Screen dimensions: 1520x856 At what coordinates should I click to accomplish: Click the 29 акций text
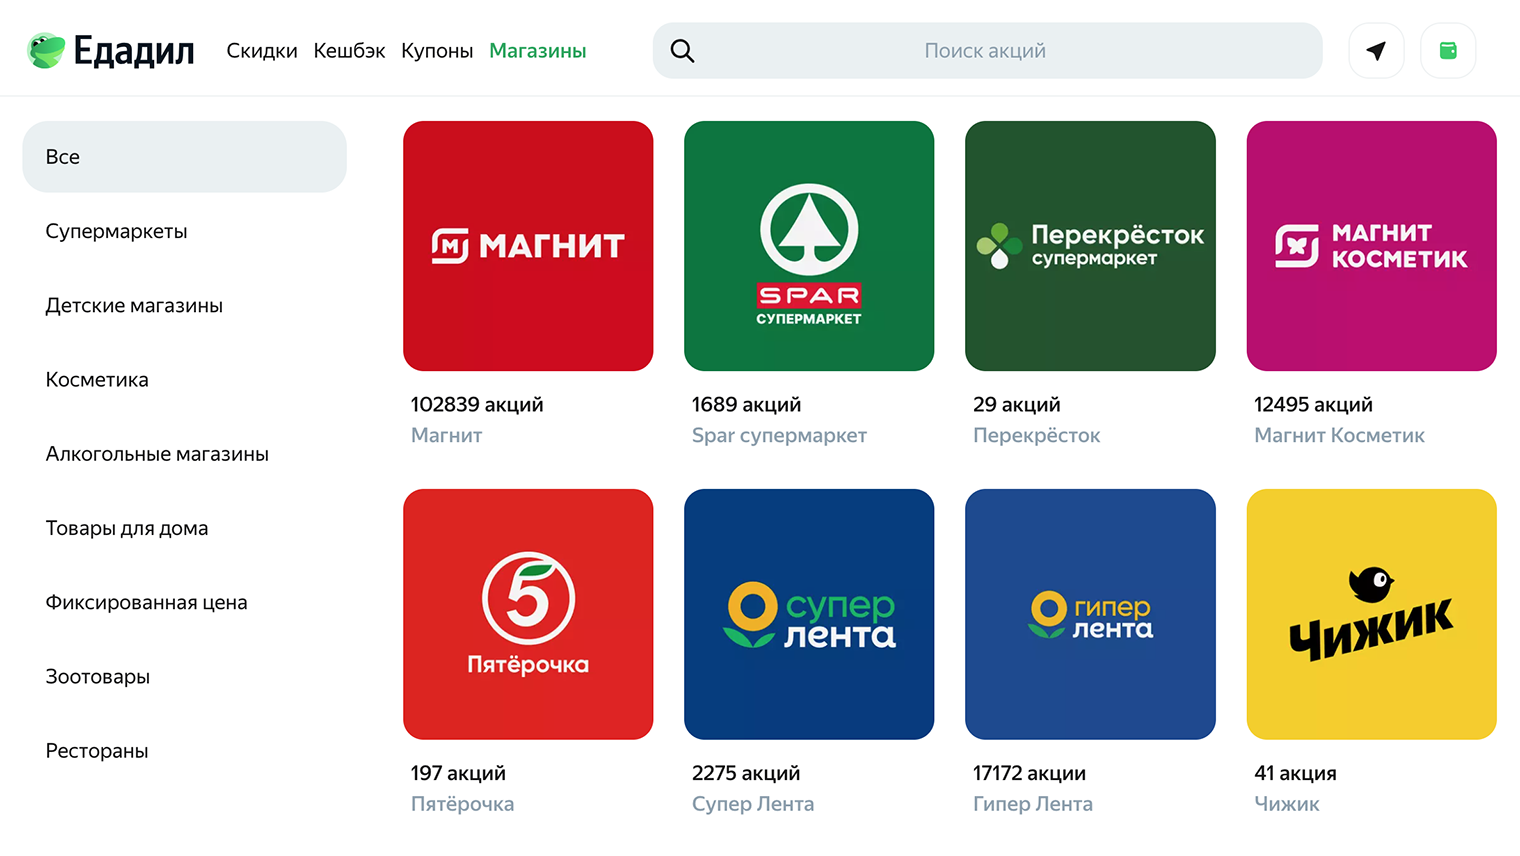pyautogui.click(x=1016, y=404)
